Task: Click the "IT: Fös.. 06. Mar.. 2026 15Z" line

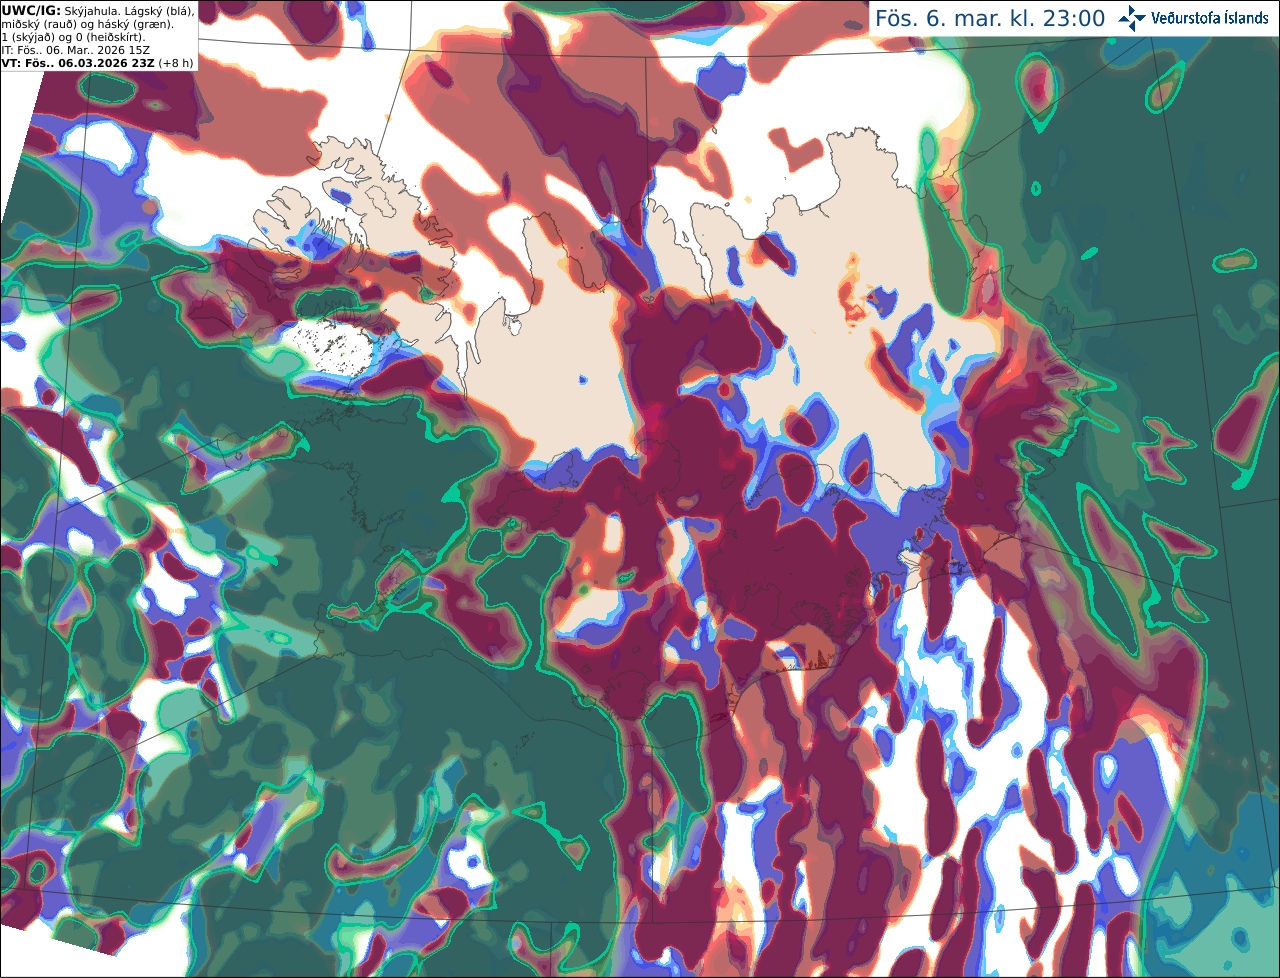Action: (x=74, y=50)
